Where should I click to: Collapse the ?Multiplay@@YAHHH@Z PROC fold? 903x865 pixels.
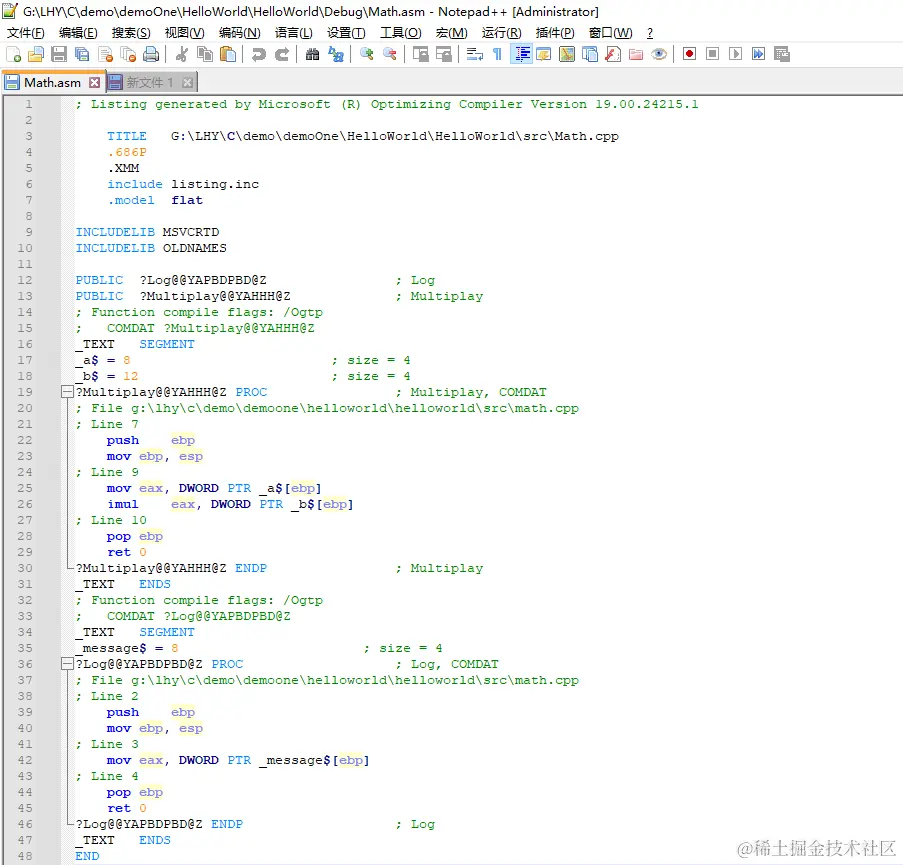coord(67,392)
